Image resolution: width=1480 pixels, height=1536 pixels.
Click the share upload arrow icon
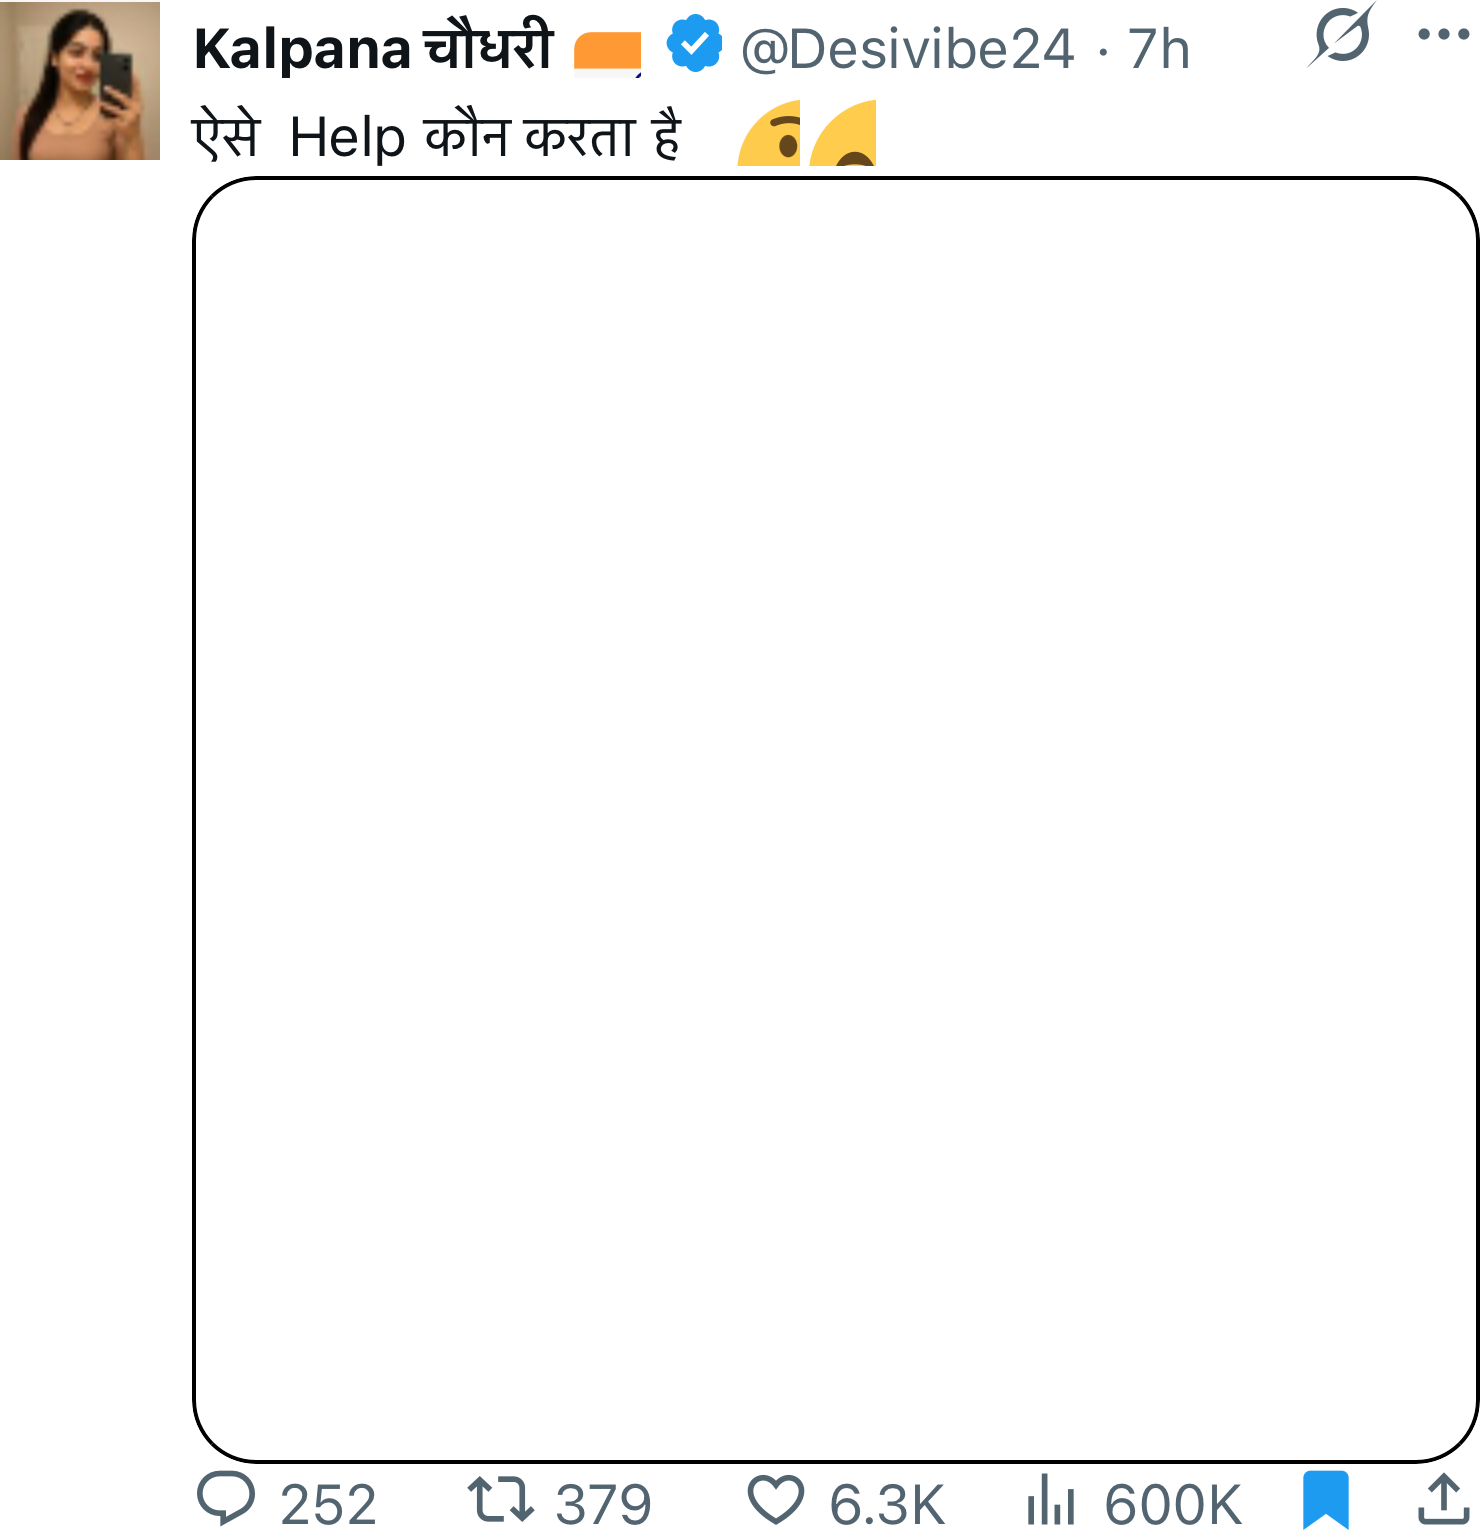[x=1443, y=1499]
